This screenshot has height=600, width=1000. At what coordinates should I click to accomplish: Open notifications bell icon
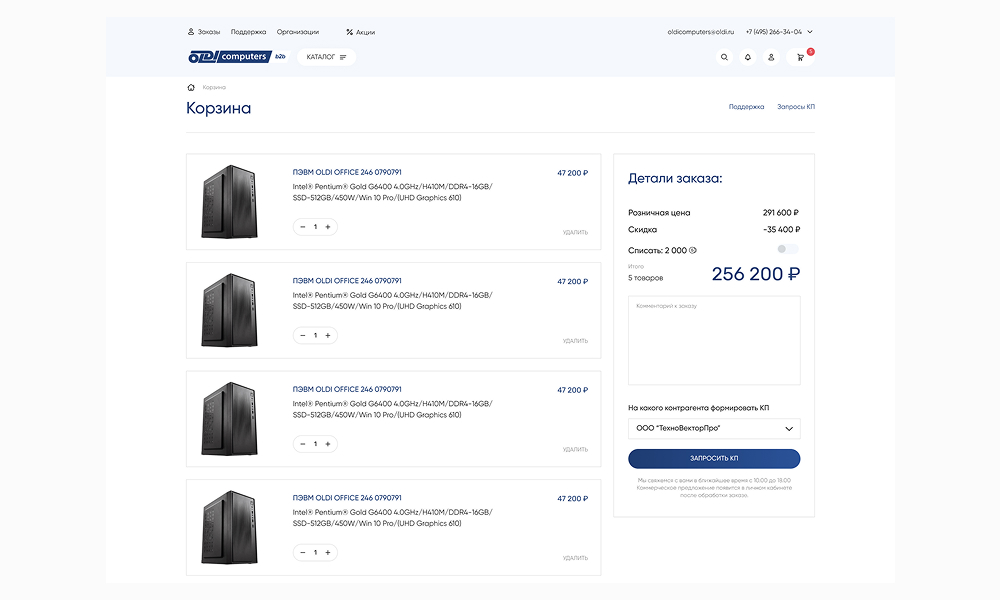748,57
